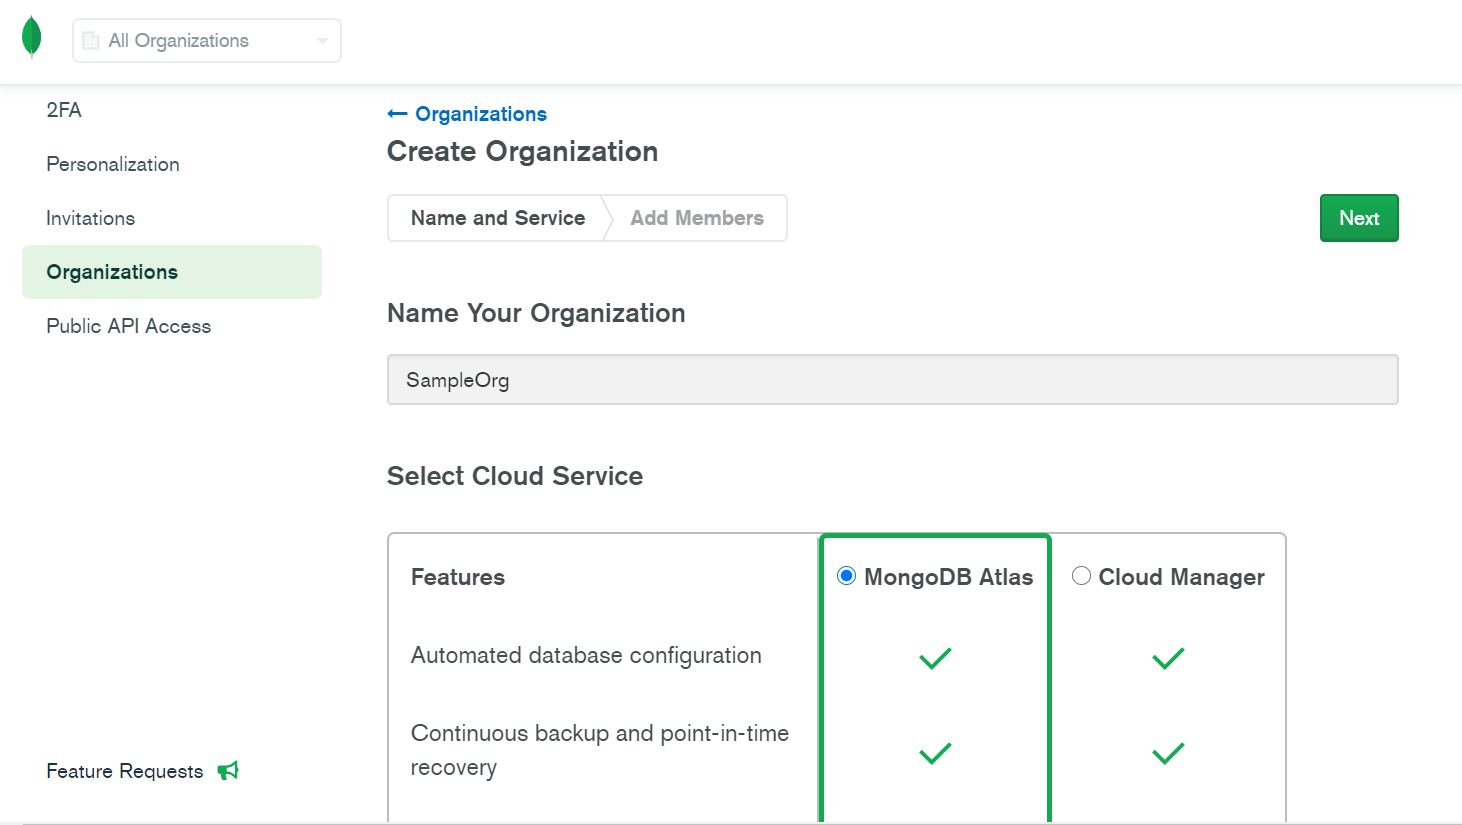Click the organization building icon in the selector
Image resolution: width=1462 pixels, height=825 pixels.
pos(92,40)
